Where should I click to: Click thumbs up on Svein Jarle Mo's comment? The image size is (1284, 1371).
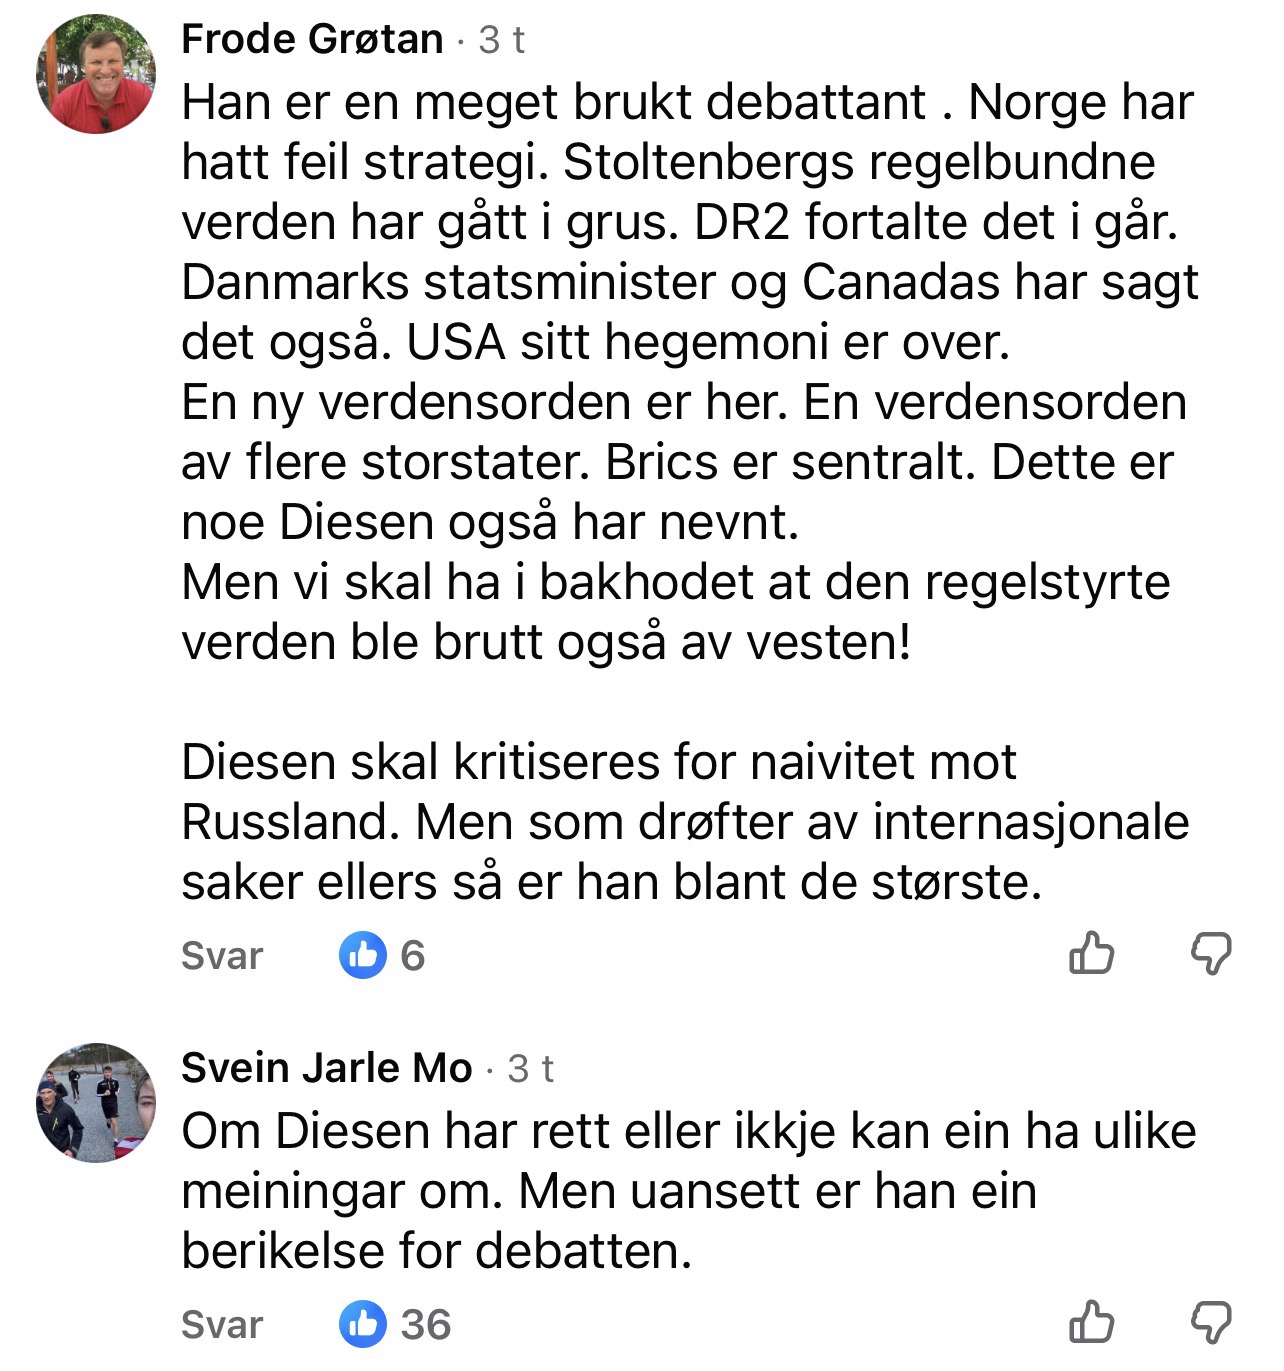pyautogui.click(x=1091, y=1322)
